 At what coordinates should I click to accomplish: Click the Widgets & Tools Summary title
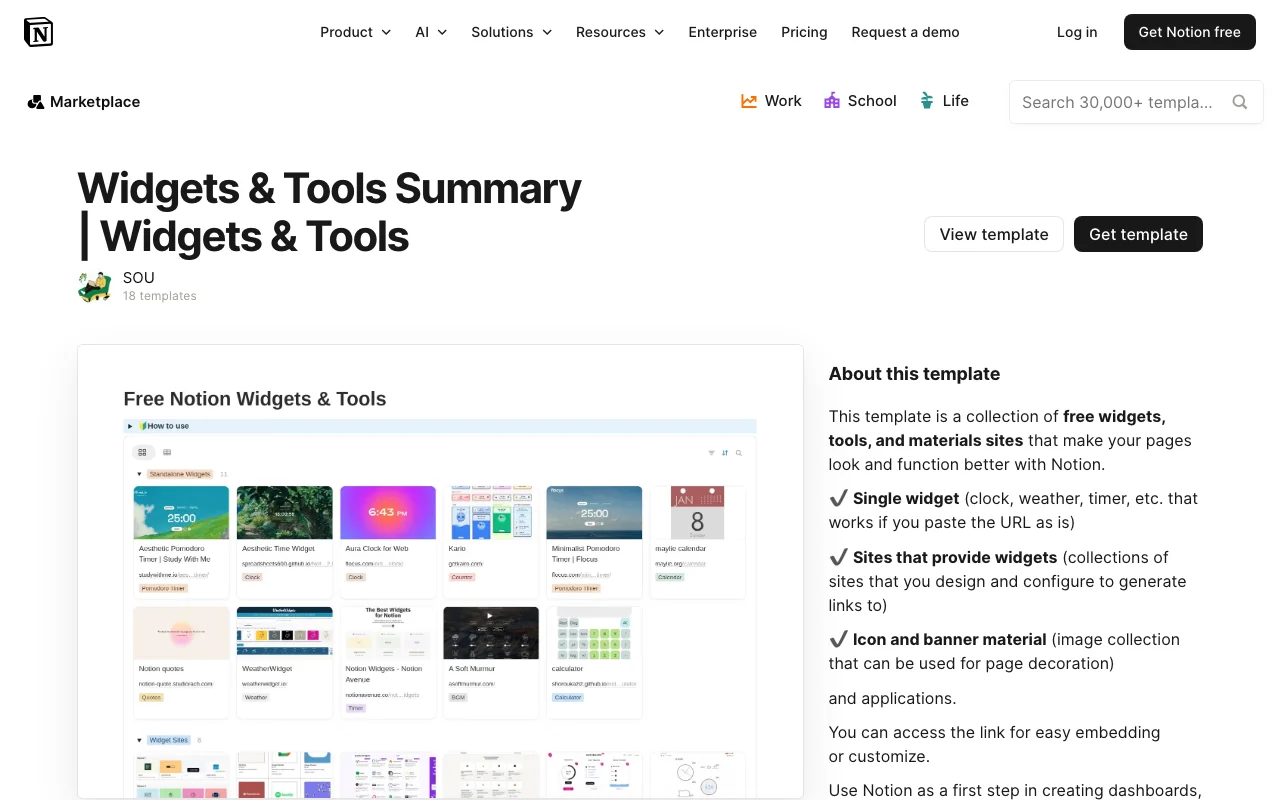(329, 212)
